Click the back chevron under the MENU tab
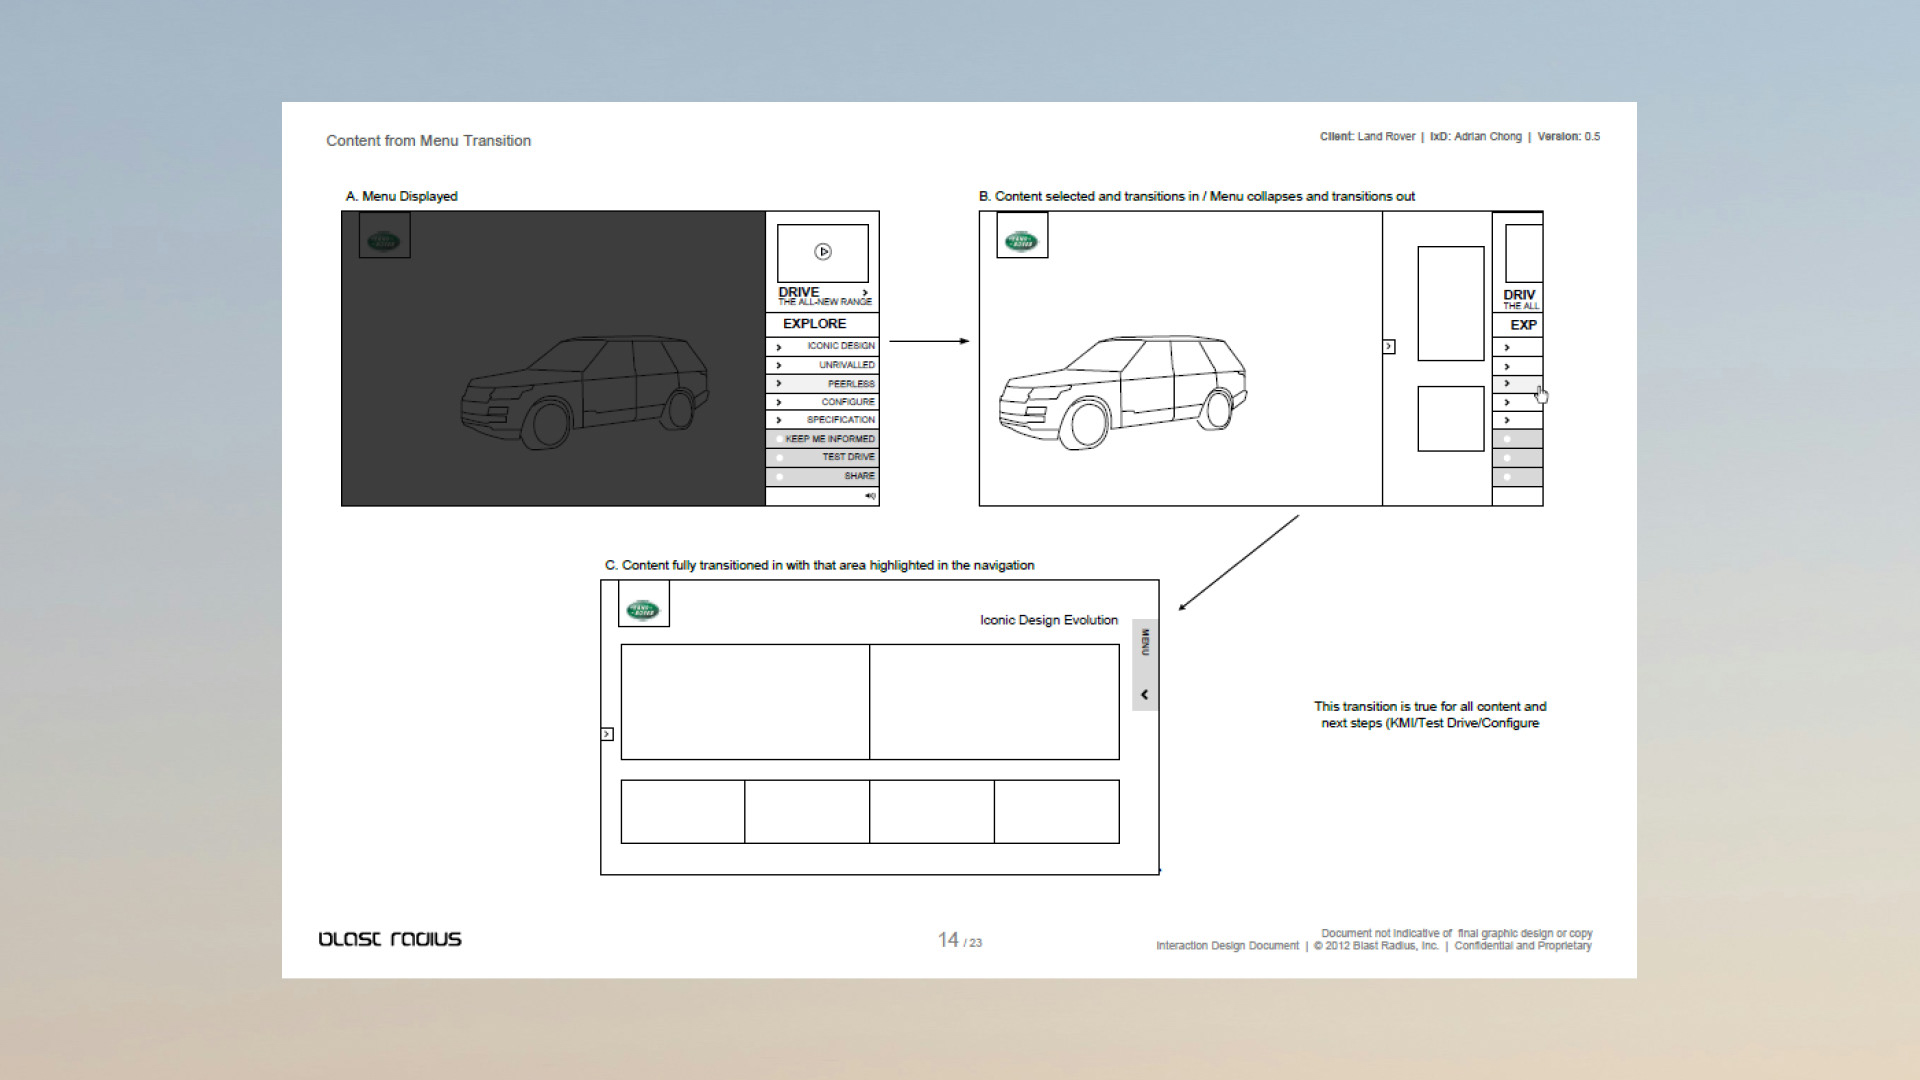This screenshot has height=1080, width=1920. coord(1144,694)
